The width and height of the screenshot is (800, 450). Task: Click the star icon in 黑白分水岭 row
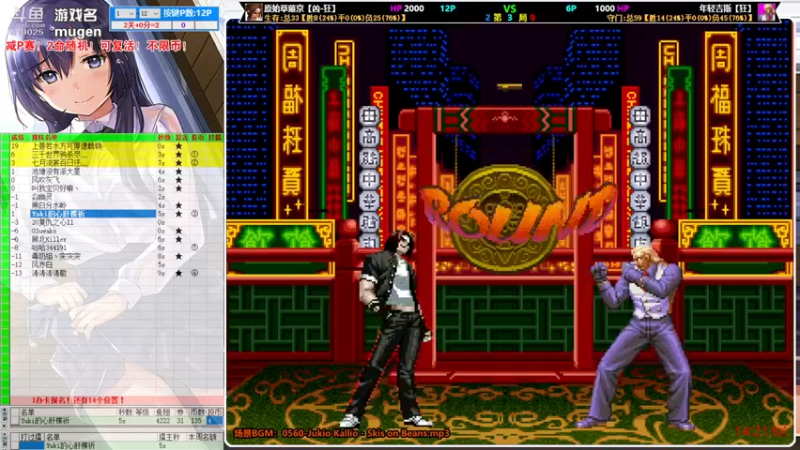coord(179,205)
